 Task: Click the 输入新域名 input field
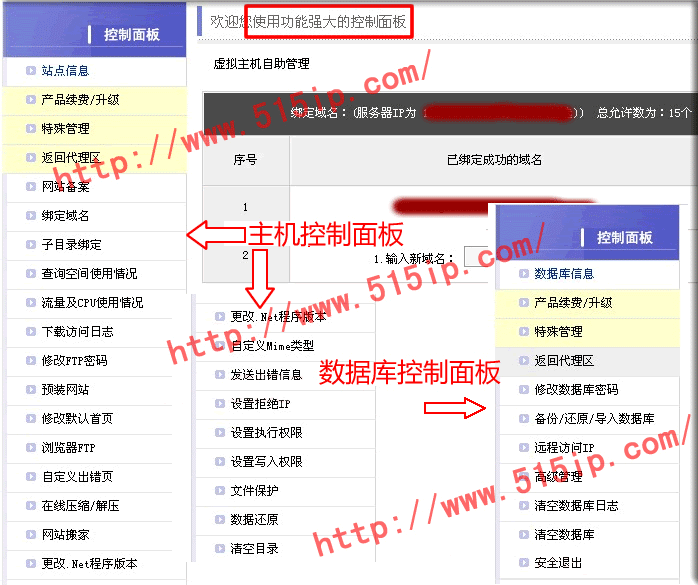pos(477,258)
